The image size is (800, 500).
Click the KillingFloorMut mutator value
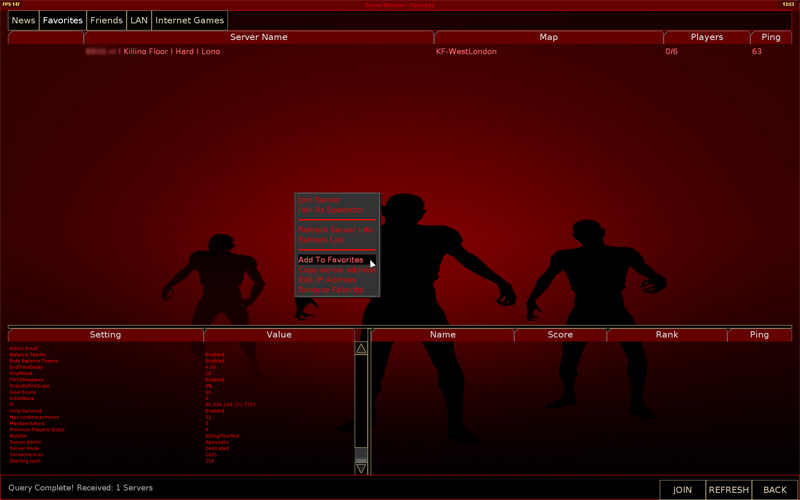pos(222,436)
